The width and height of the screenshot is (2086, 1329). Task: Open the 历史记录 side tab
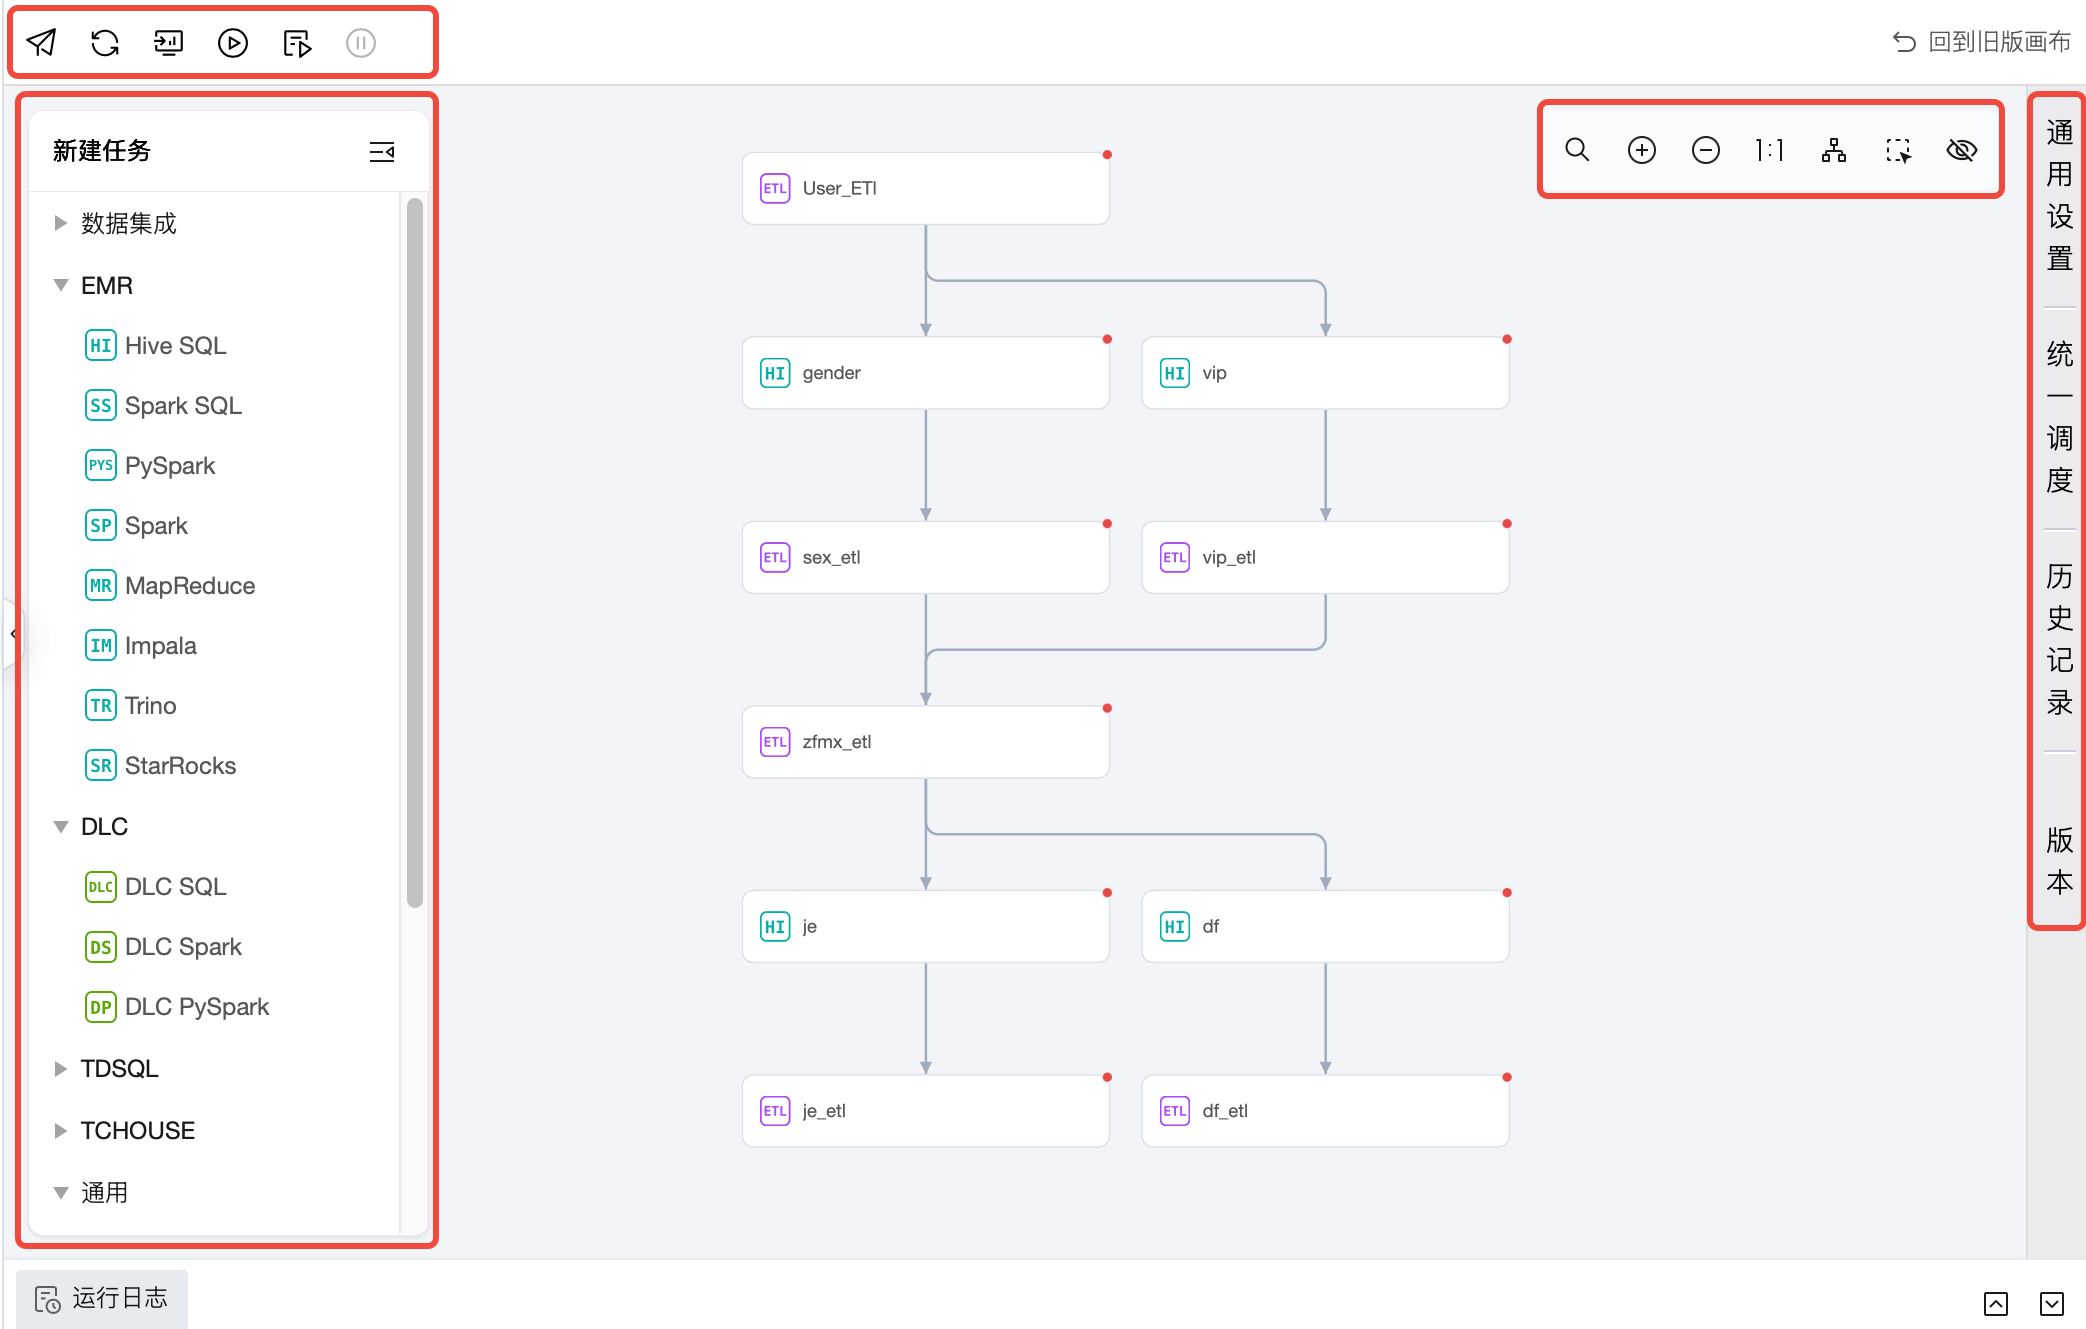2059,640
